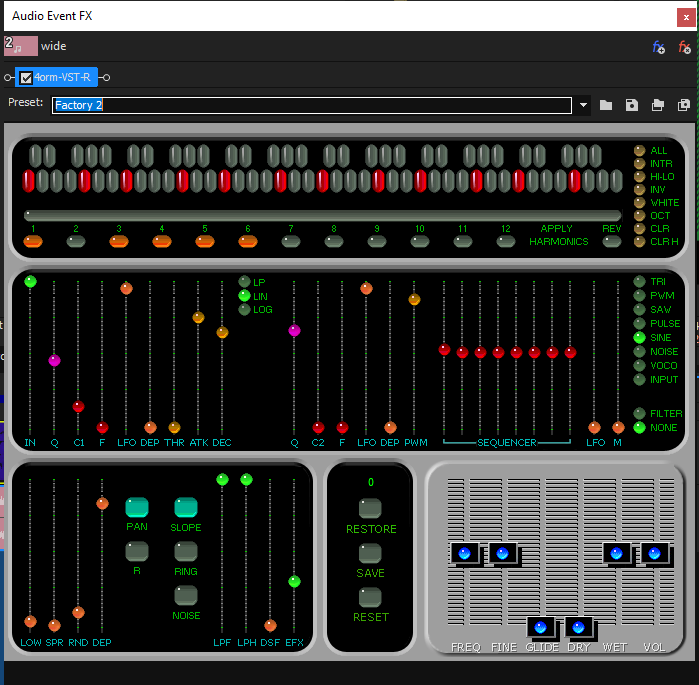Click the first sequencer step red knob
The height and width of the screenshot is (685, 699).
tap(444, 349)
